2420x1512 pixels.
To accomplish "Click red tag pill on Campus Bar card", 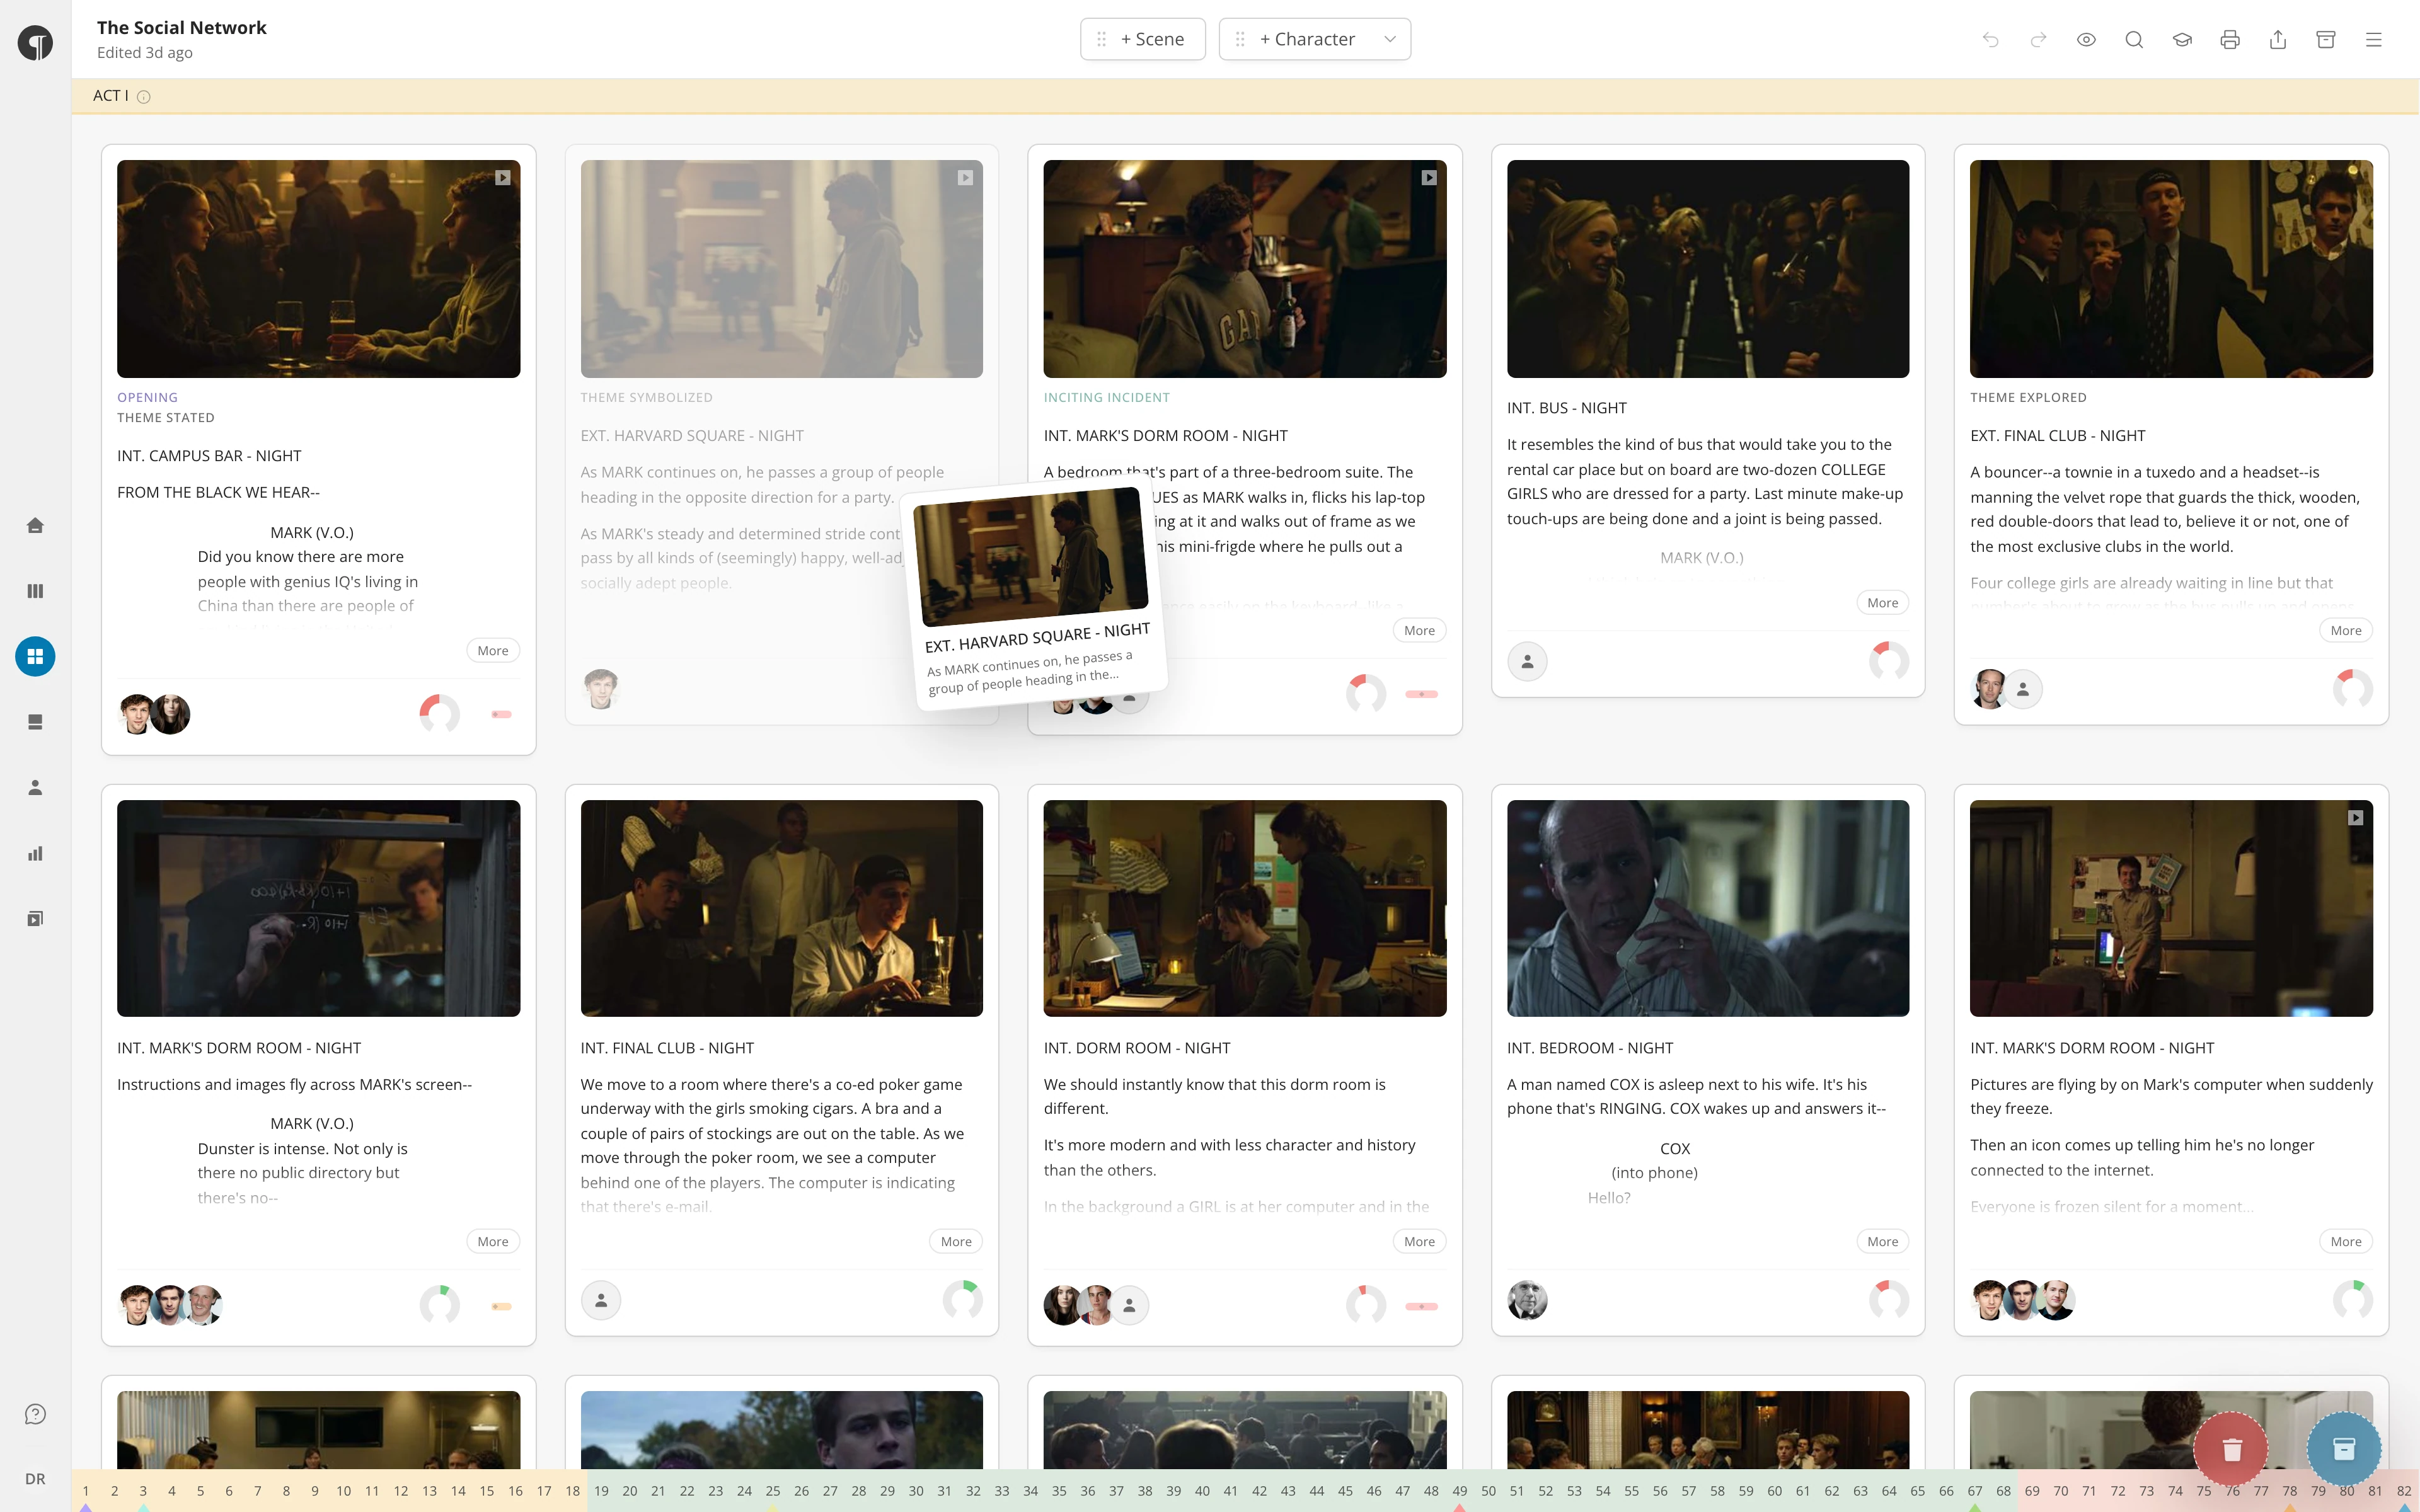I will click(x=501, y=714).
